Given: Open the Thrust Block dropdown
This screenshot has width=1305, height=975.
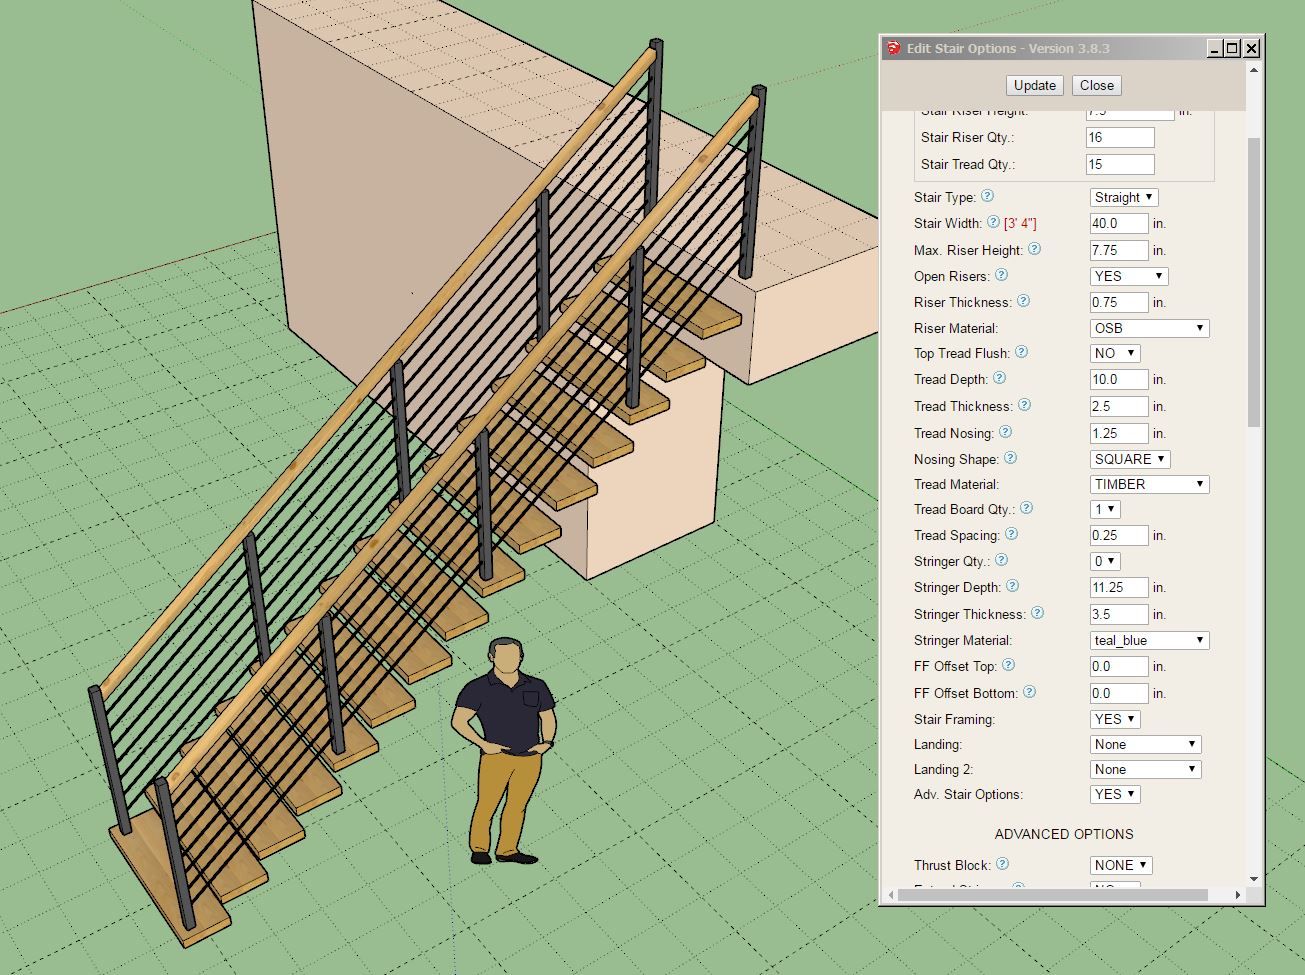Looking at the screenshot, I should point(1121,865).
